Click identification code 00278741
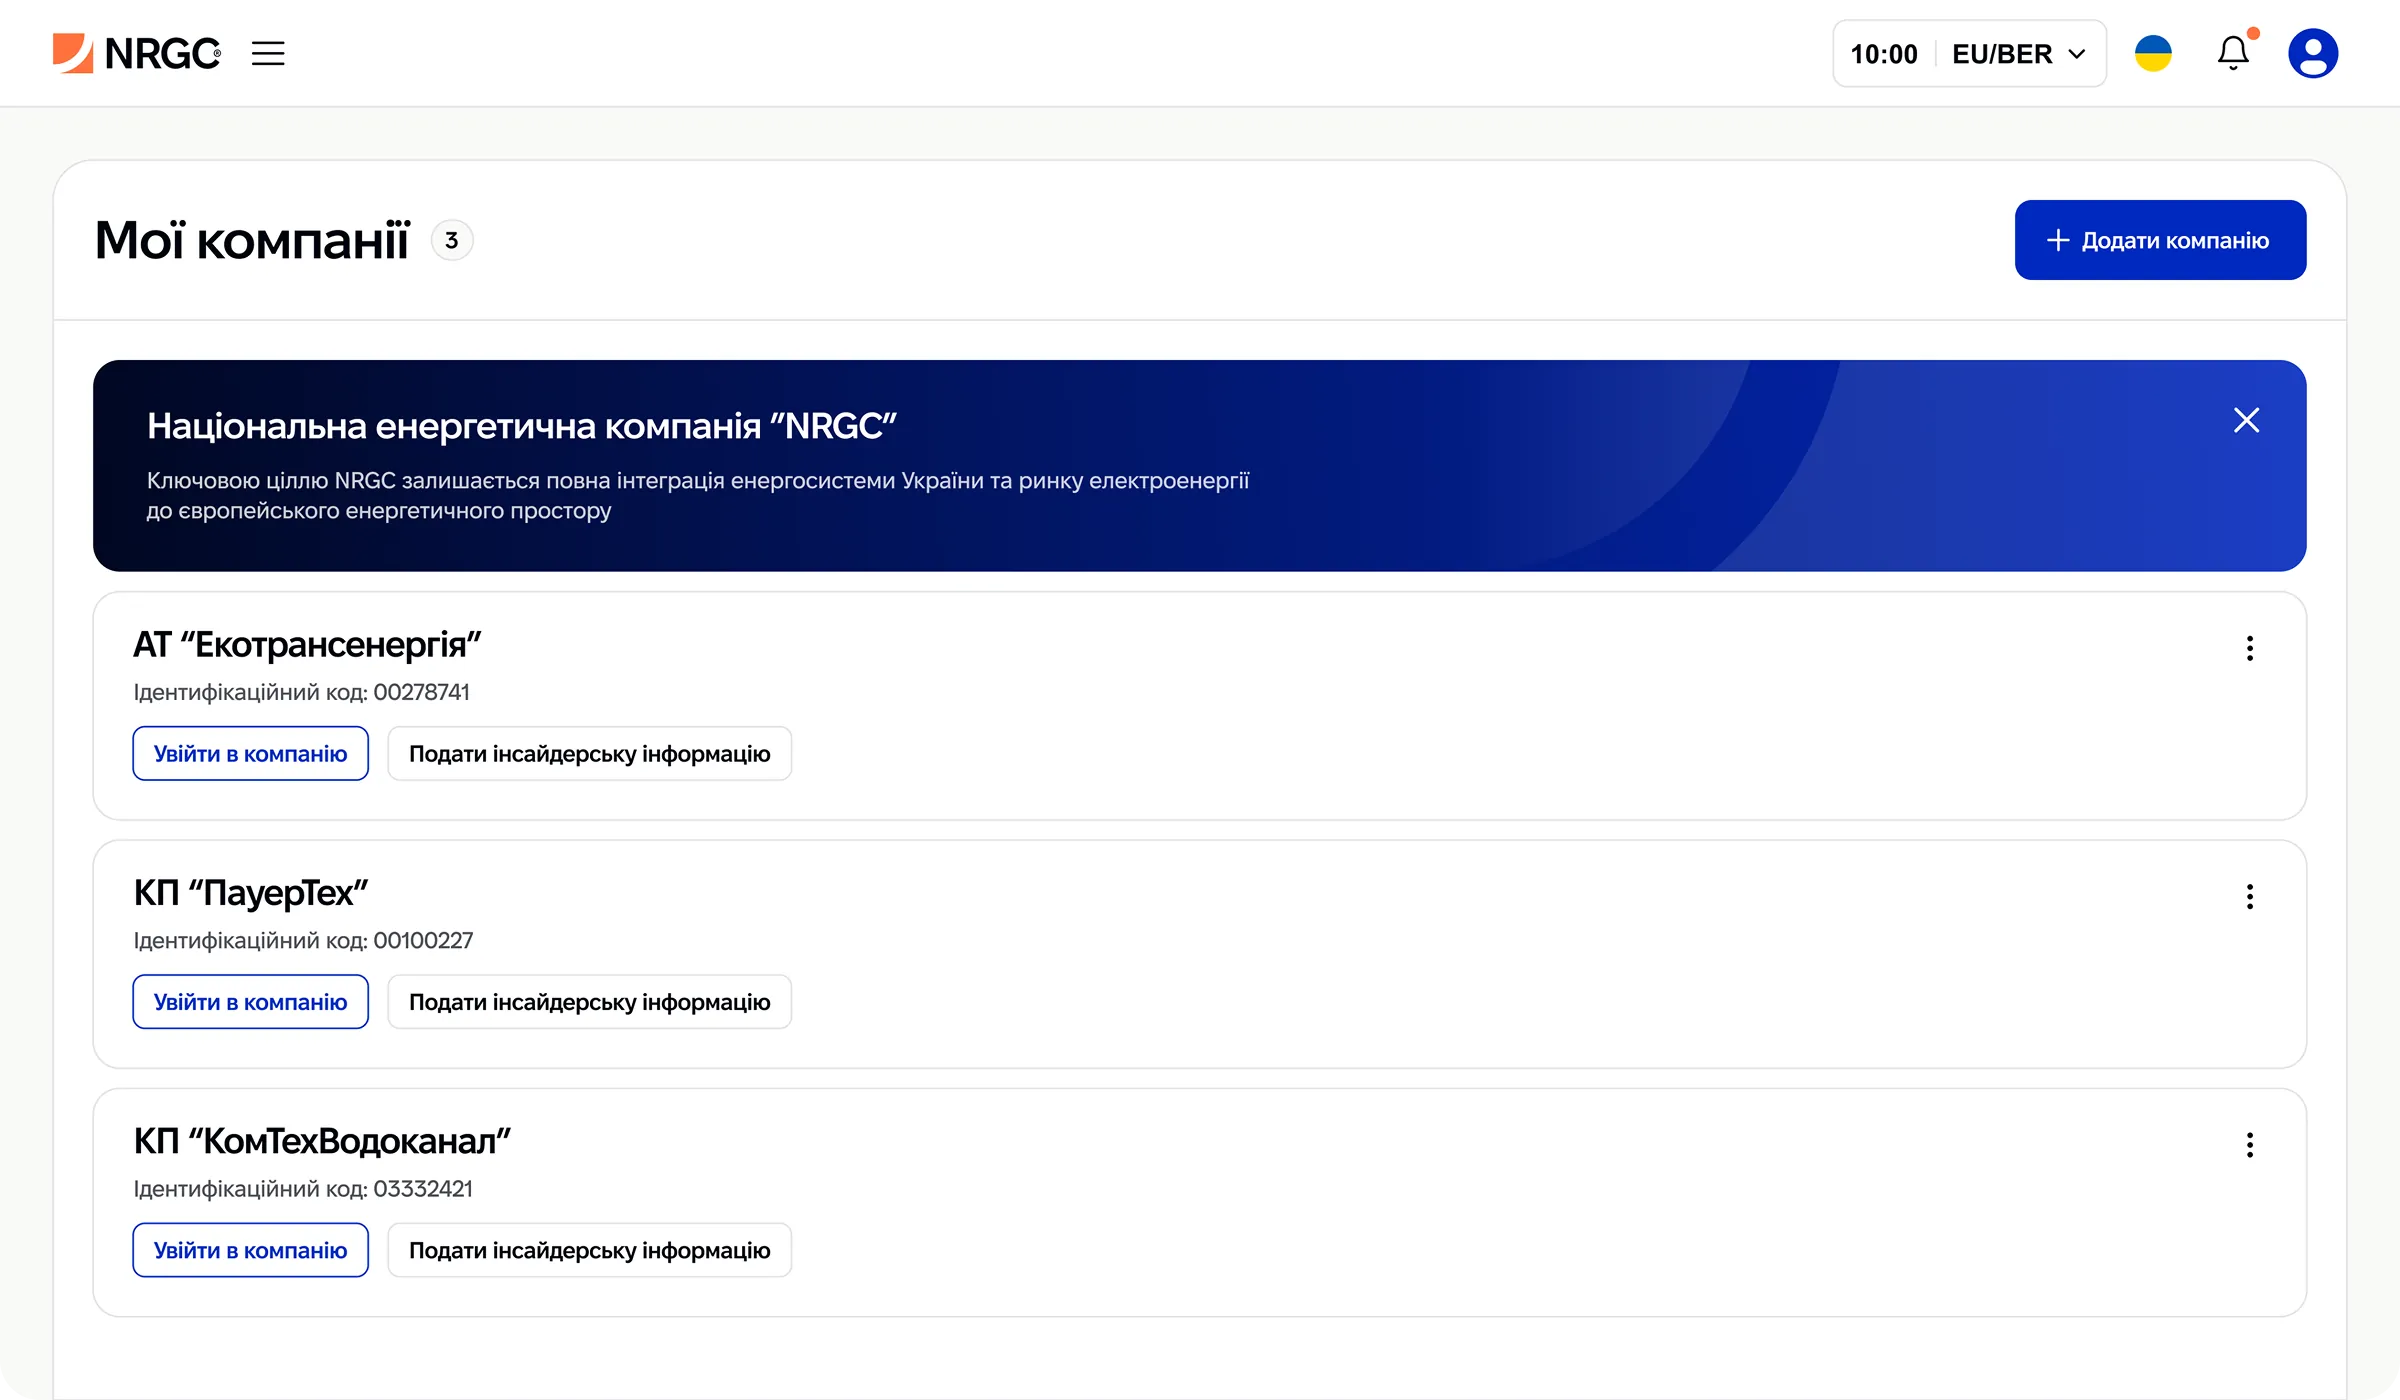 421,692
